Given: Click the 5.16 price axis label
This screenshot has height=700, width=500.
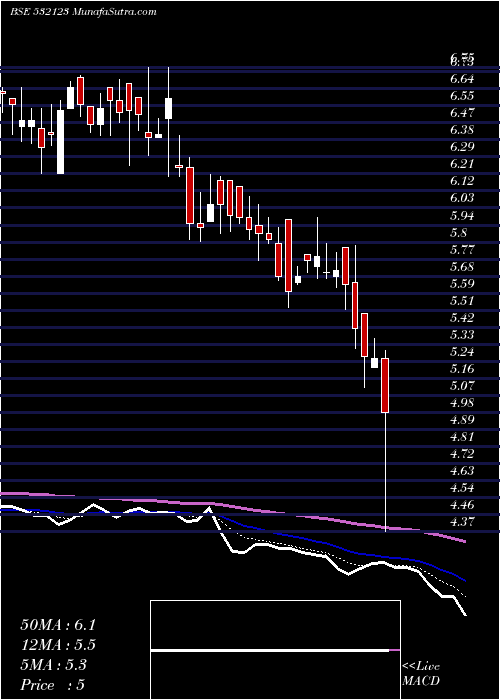Looking at the screenshot, I should click(x=462, y=368).
